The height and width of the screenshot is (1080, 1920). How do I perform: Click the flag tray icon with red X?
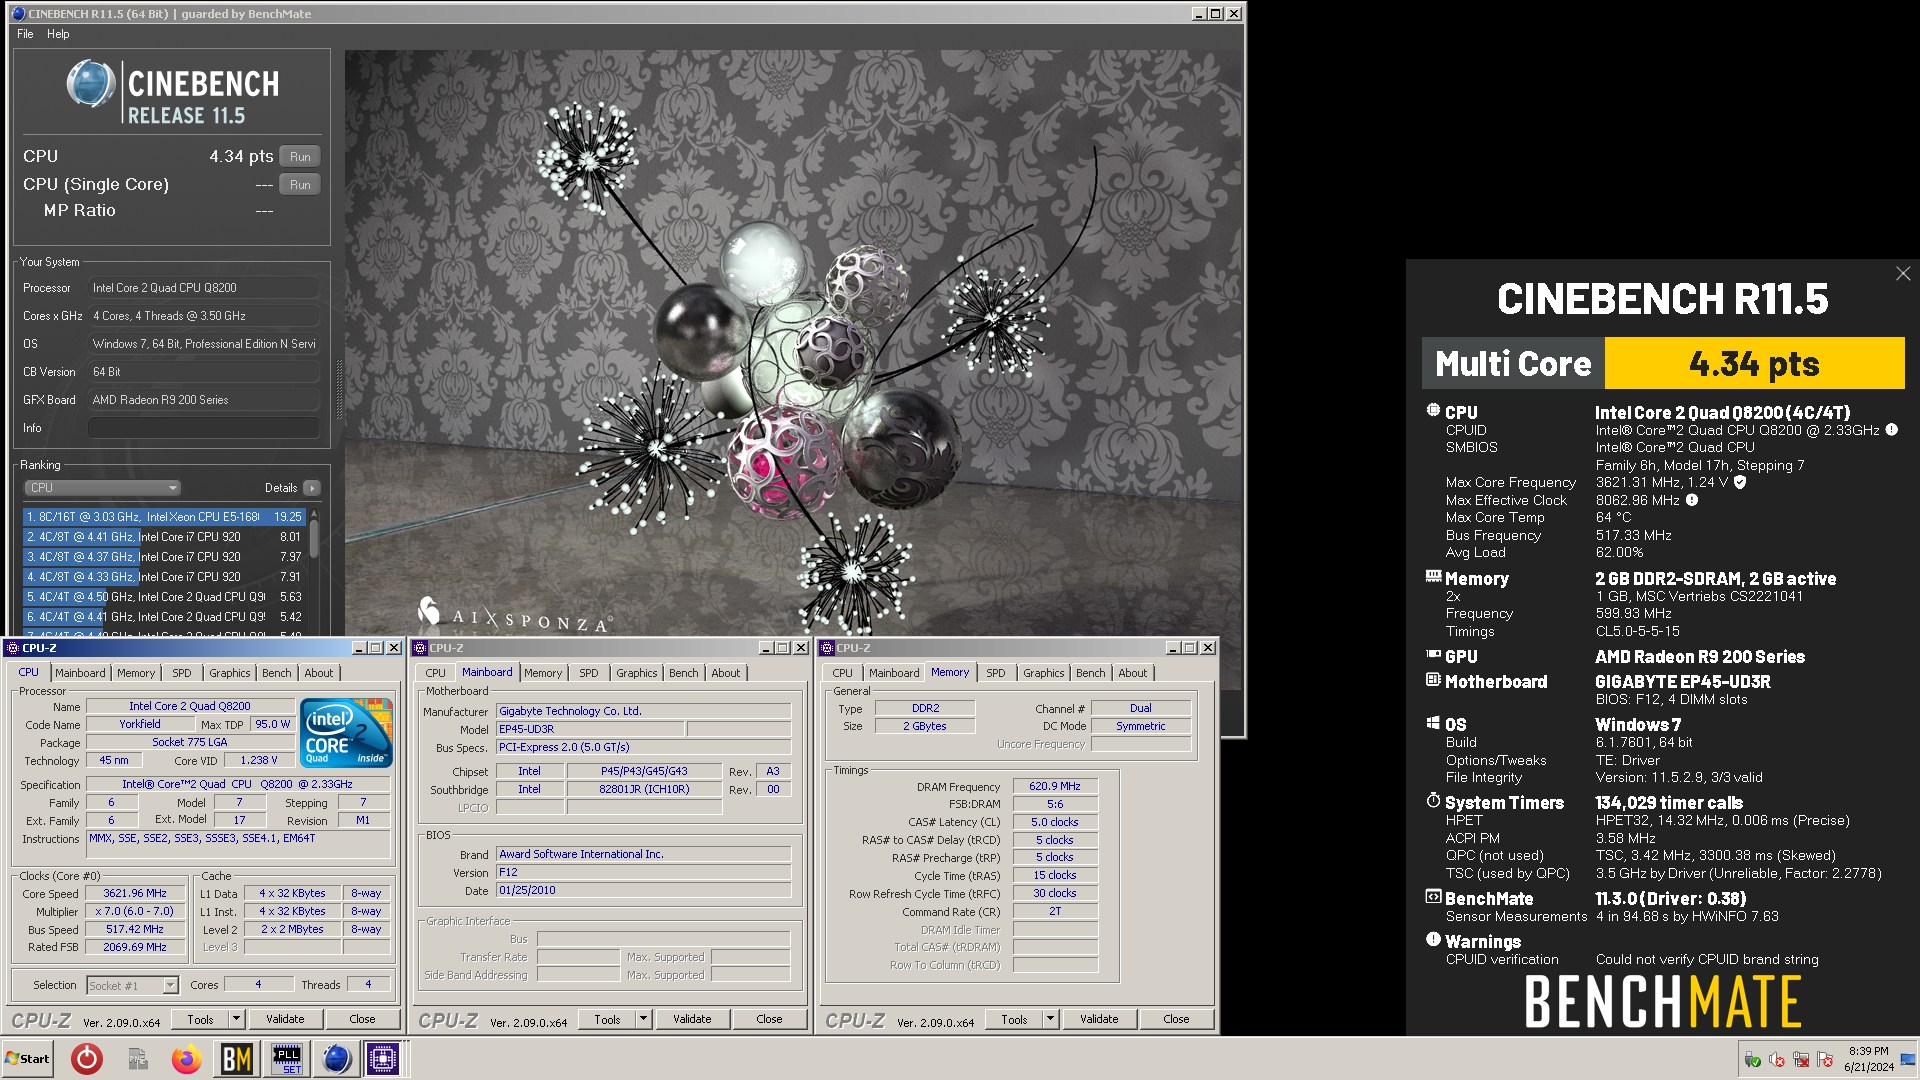click(x=1825, y=1060)
